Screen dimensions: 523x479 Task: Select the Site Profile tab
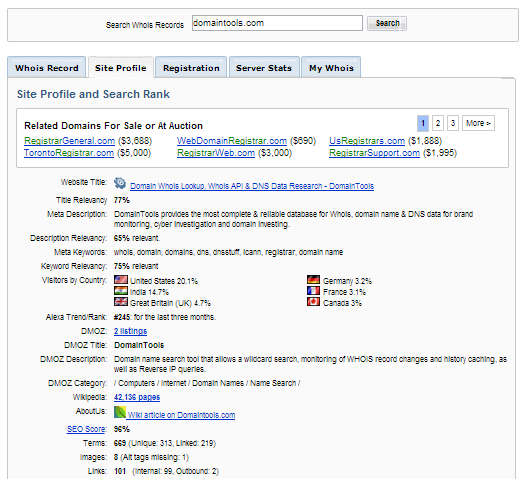coord(121,68)
